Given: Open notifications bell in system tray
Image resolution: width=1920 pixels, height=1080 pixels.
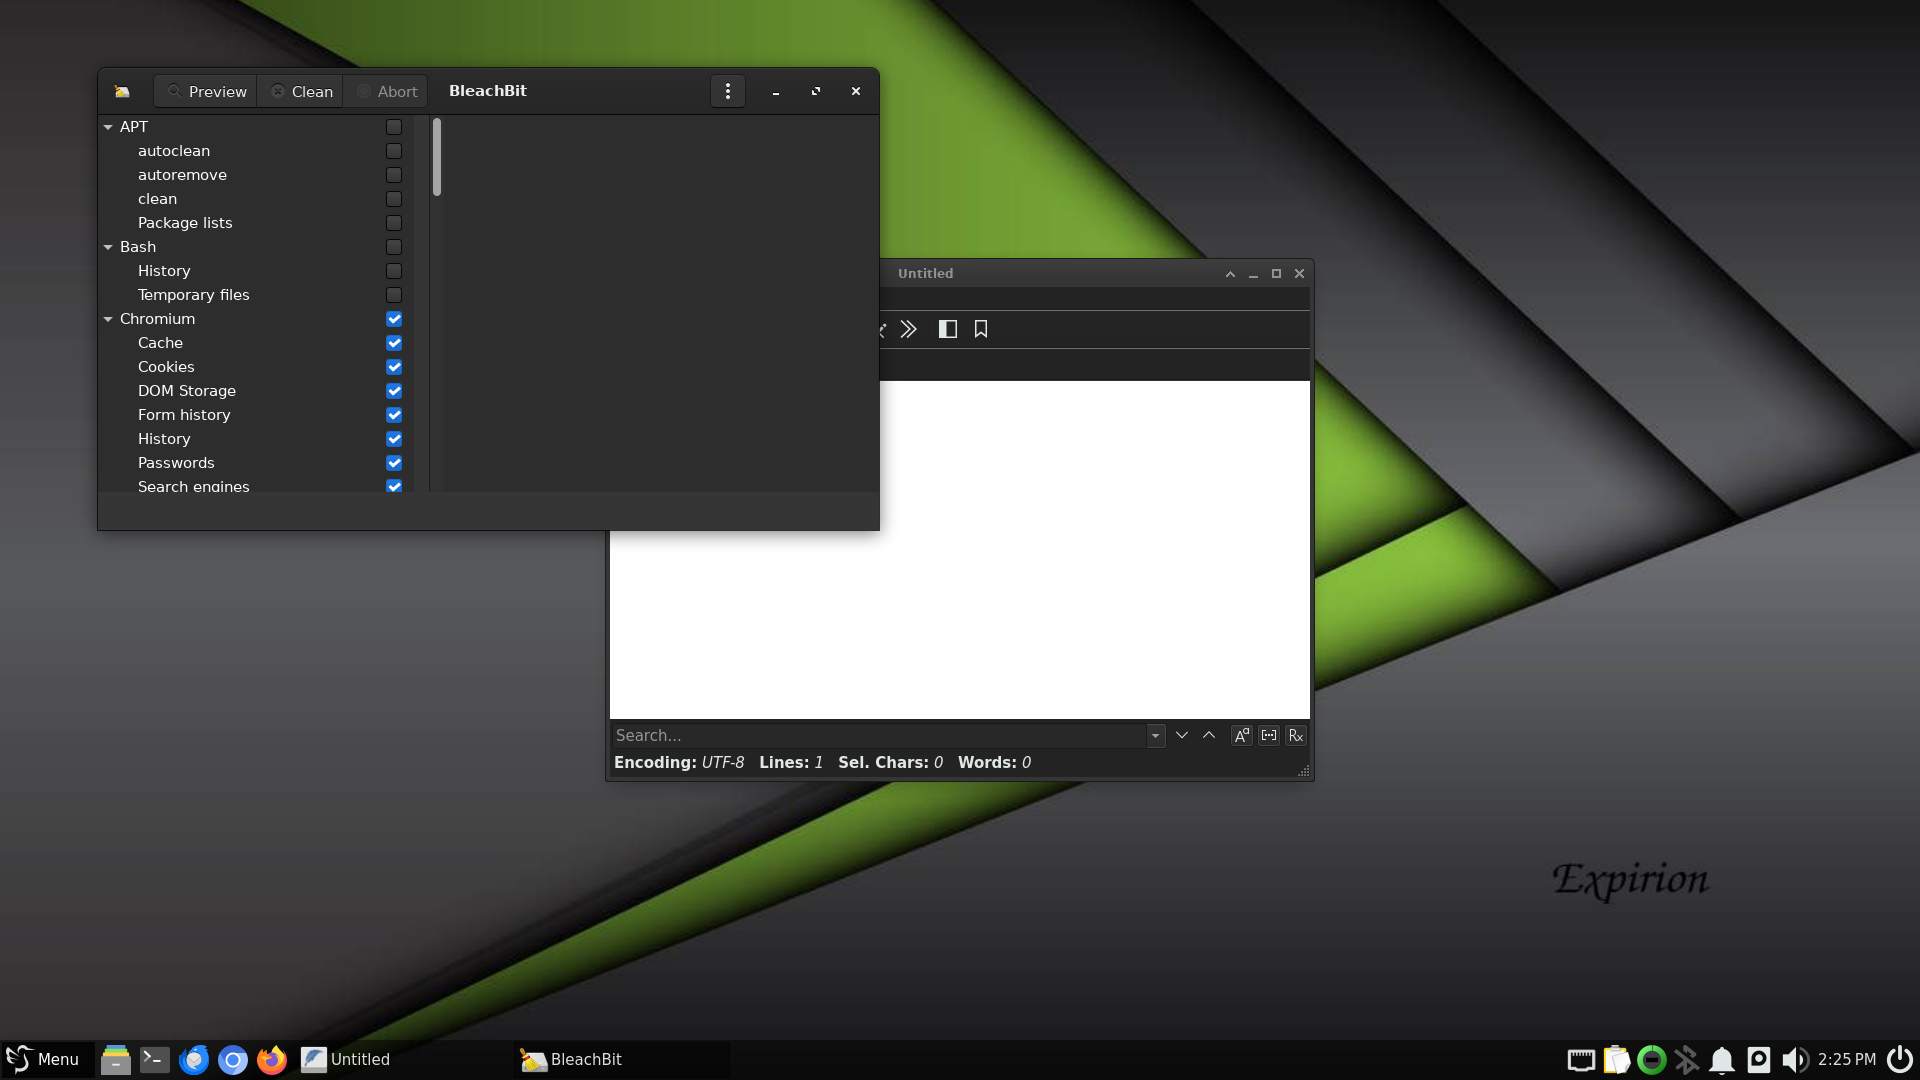Looking at the screenshot, I should pyautogui.click(x=1722, y=1059).
